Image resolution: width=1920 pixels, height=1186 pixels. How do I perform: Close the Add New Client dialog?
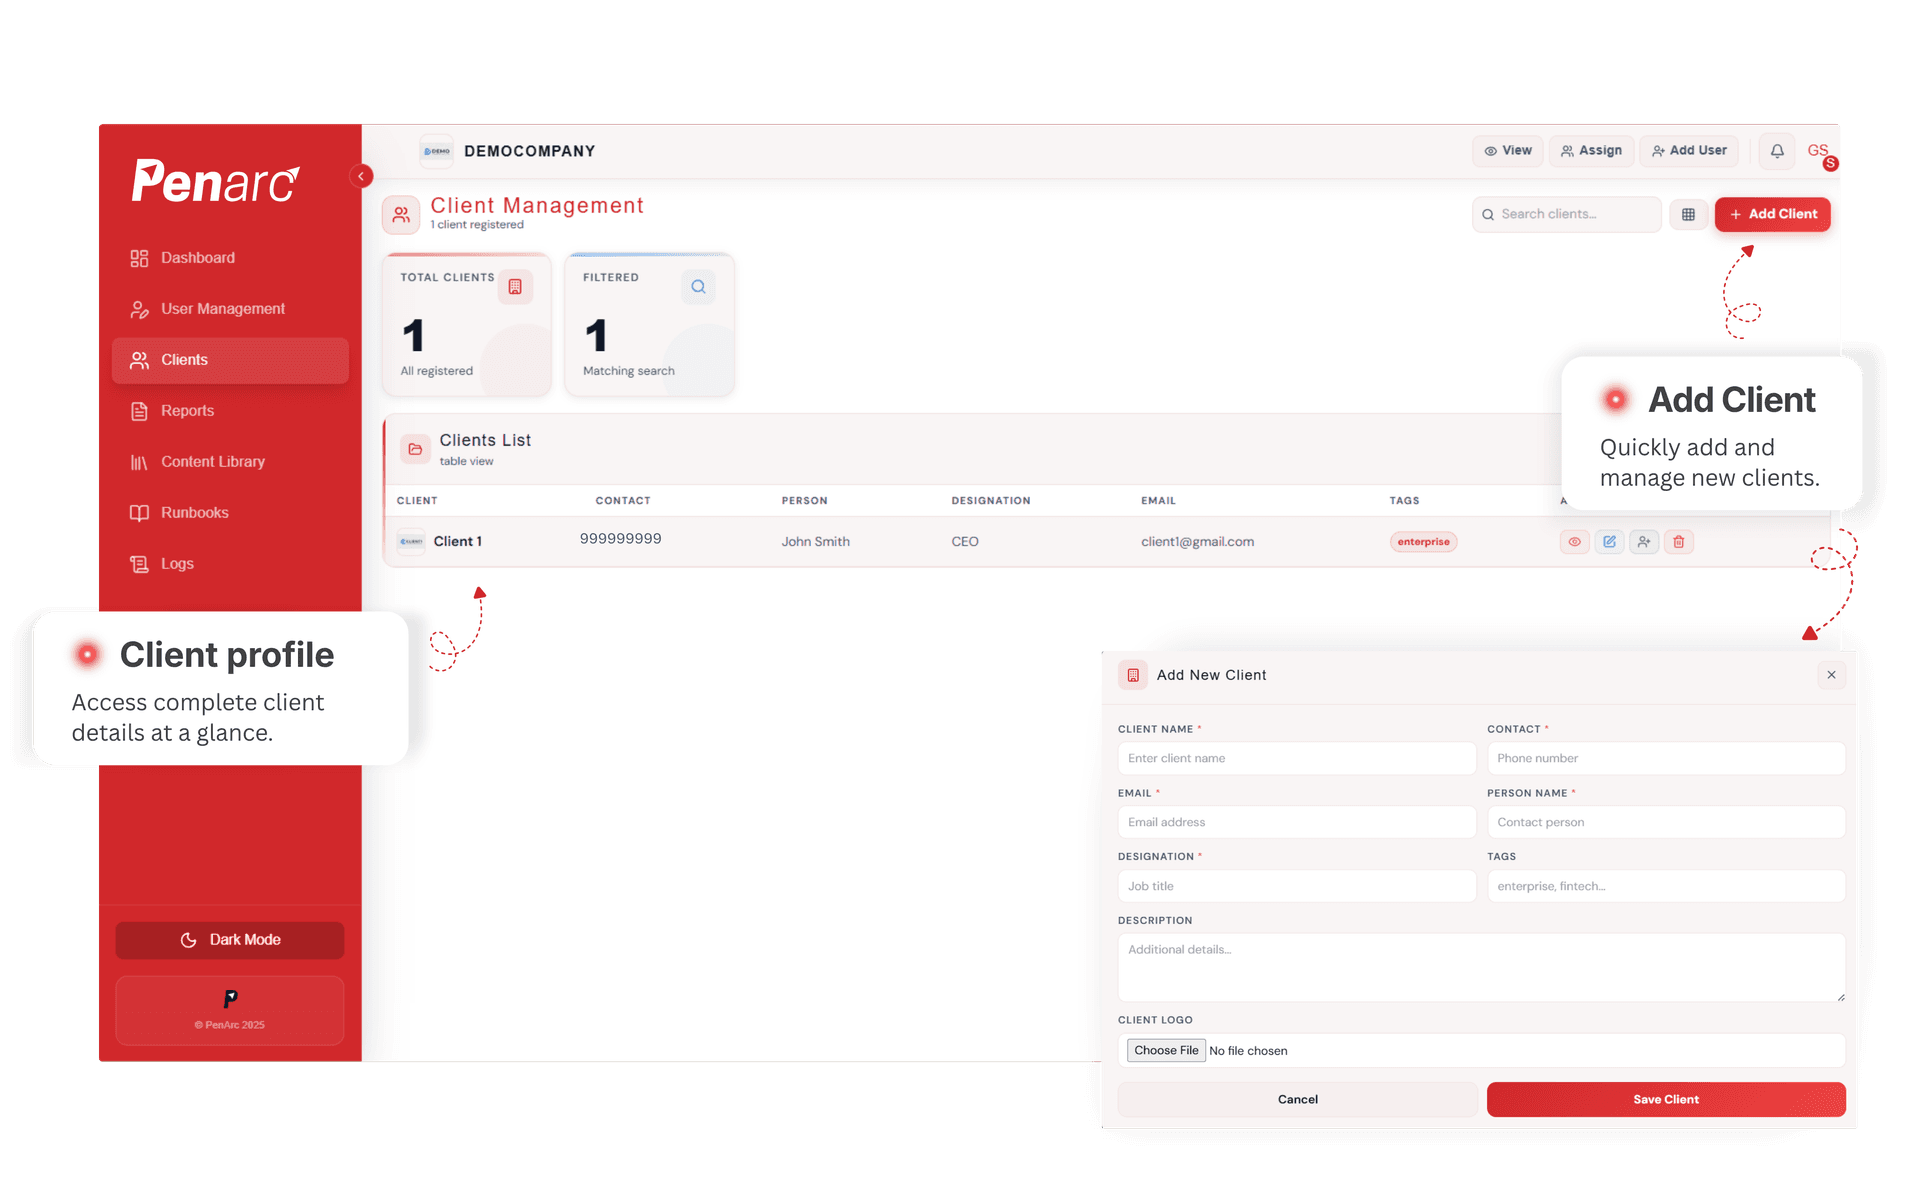click(1831, 675)
